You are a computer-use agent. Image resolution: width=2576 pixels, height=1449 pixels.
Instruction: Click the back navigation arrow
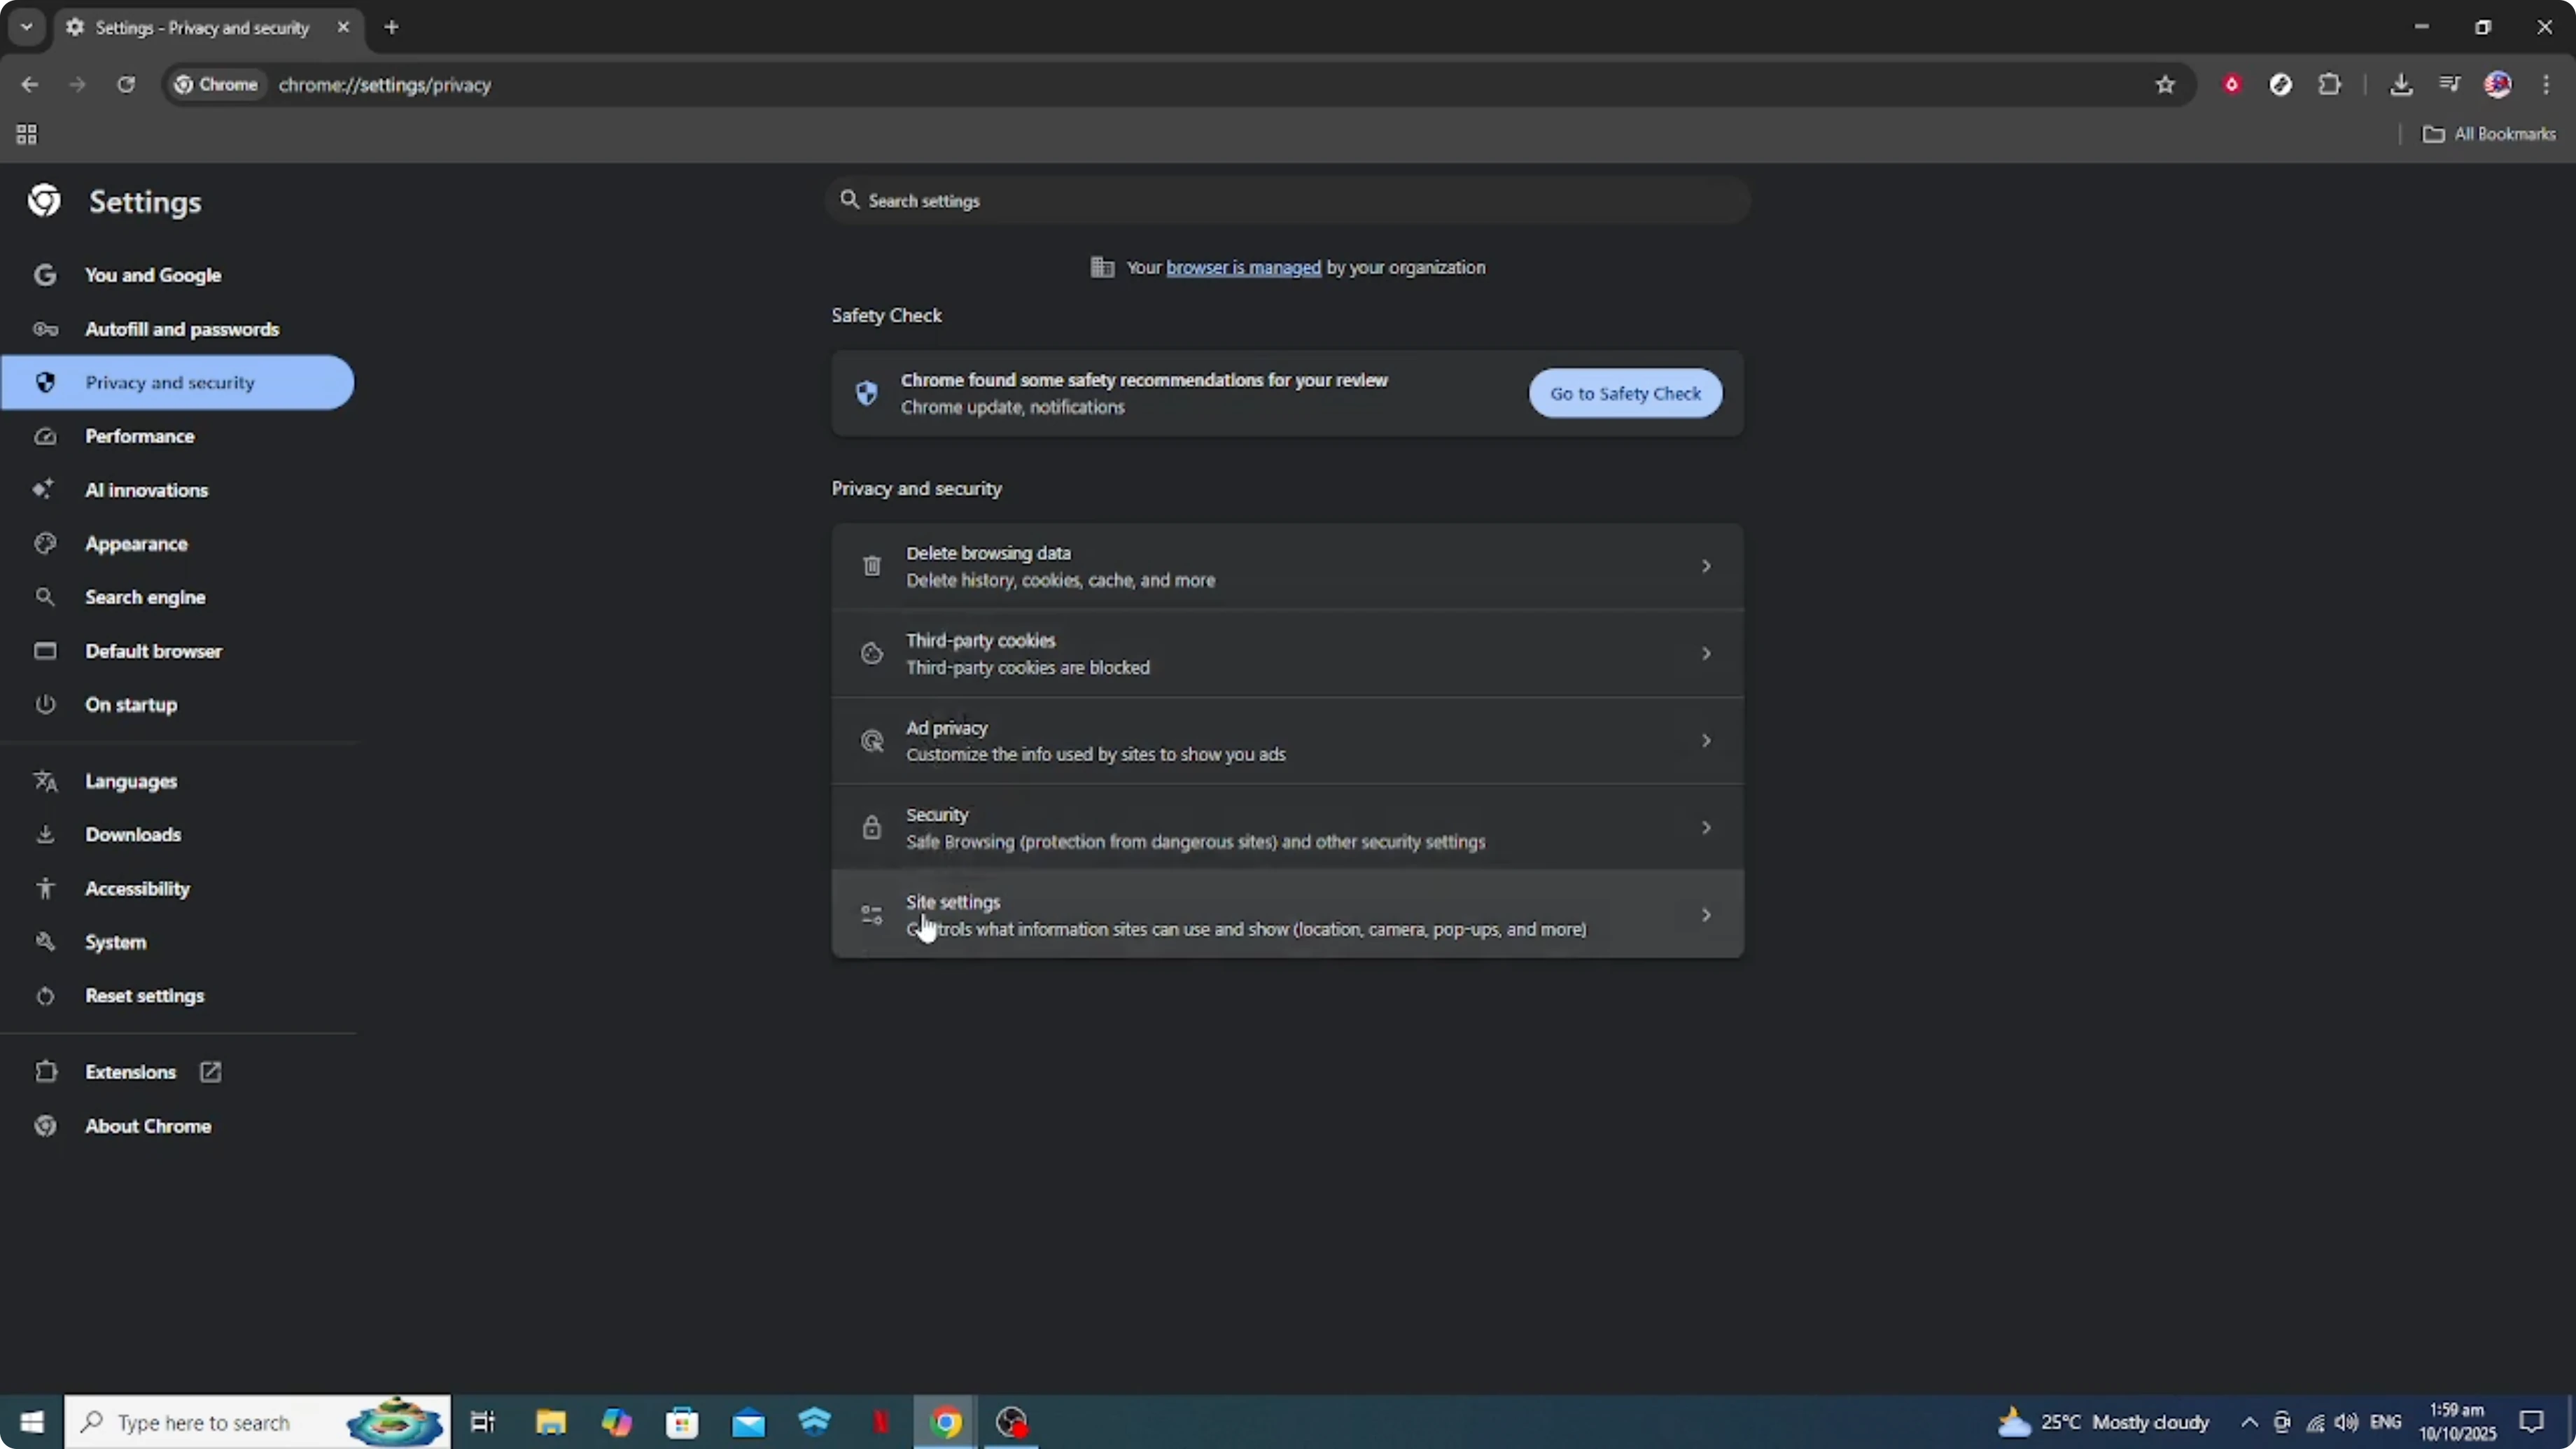point(29,85)
